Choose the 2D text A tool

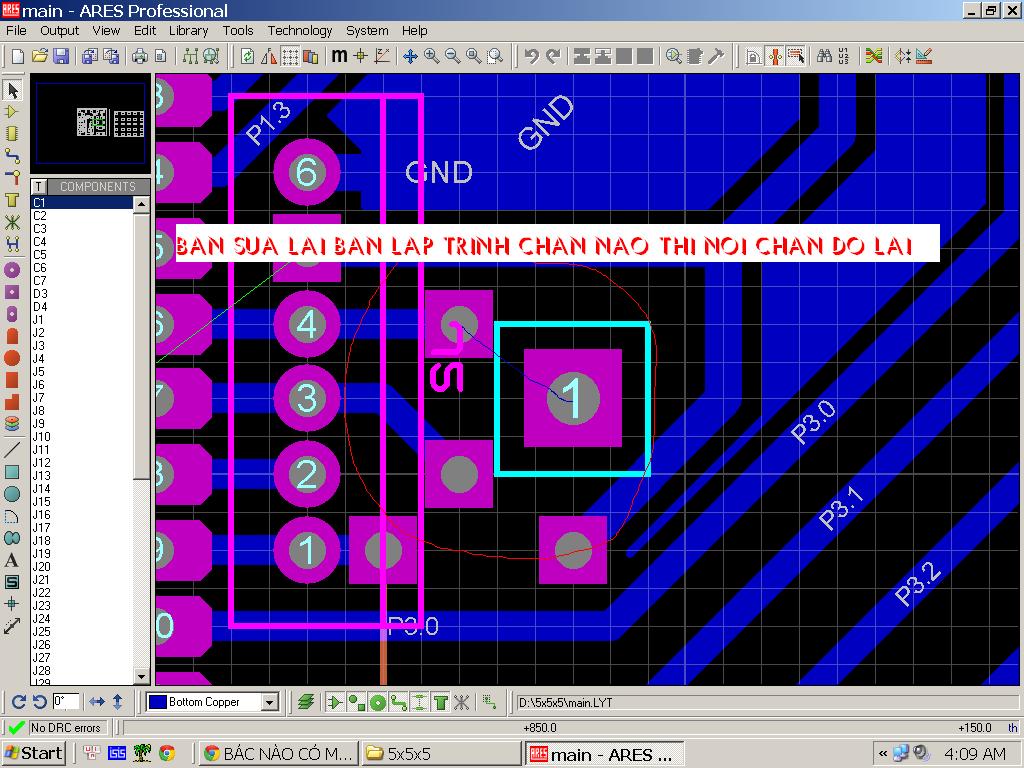tap(12, 560)
